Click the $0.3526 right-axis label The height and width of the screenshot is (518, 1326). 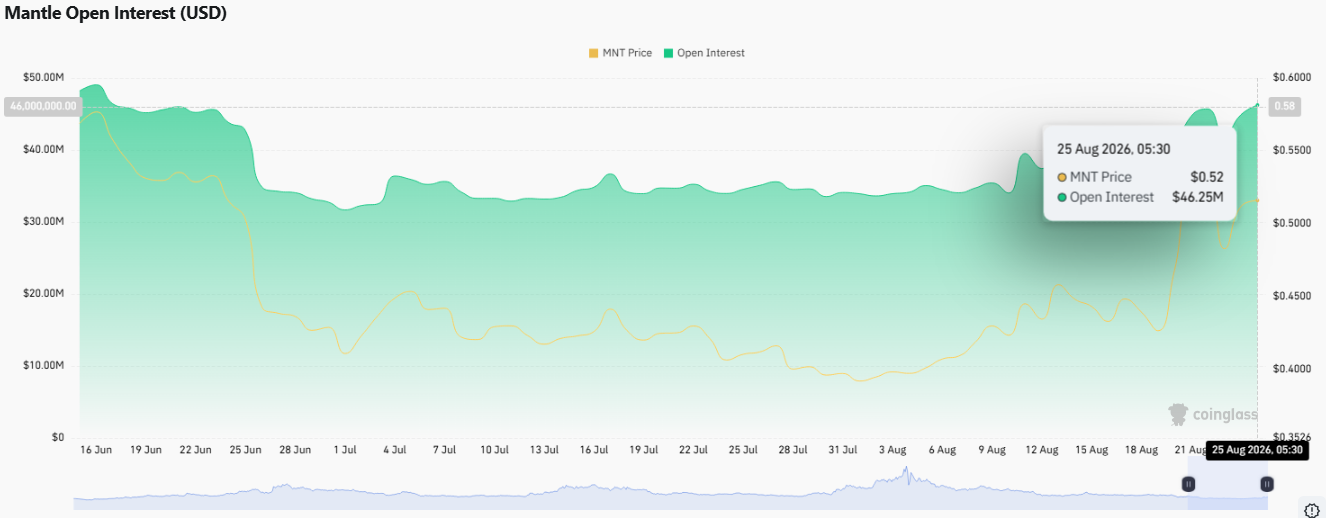(1291, 437)
